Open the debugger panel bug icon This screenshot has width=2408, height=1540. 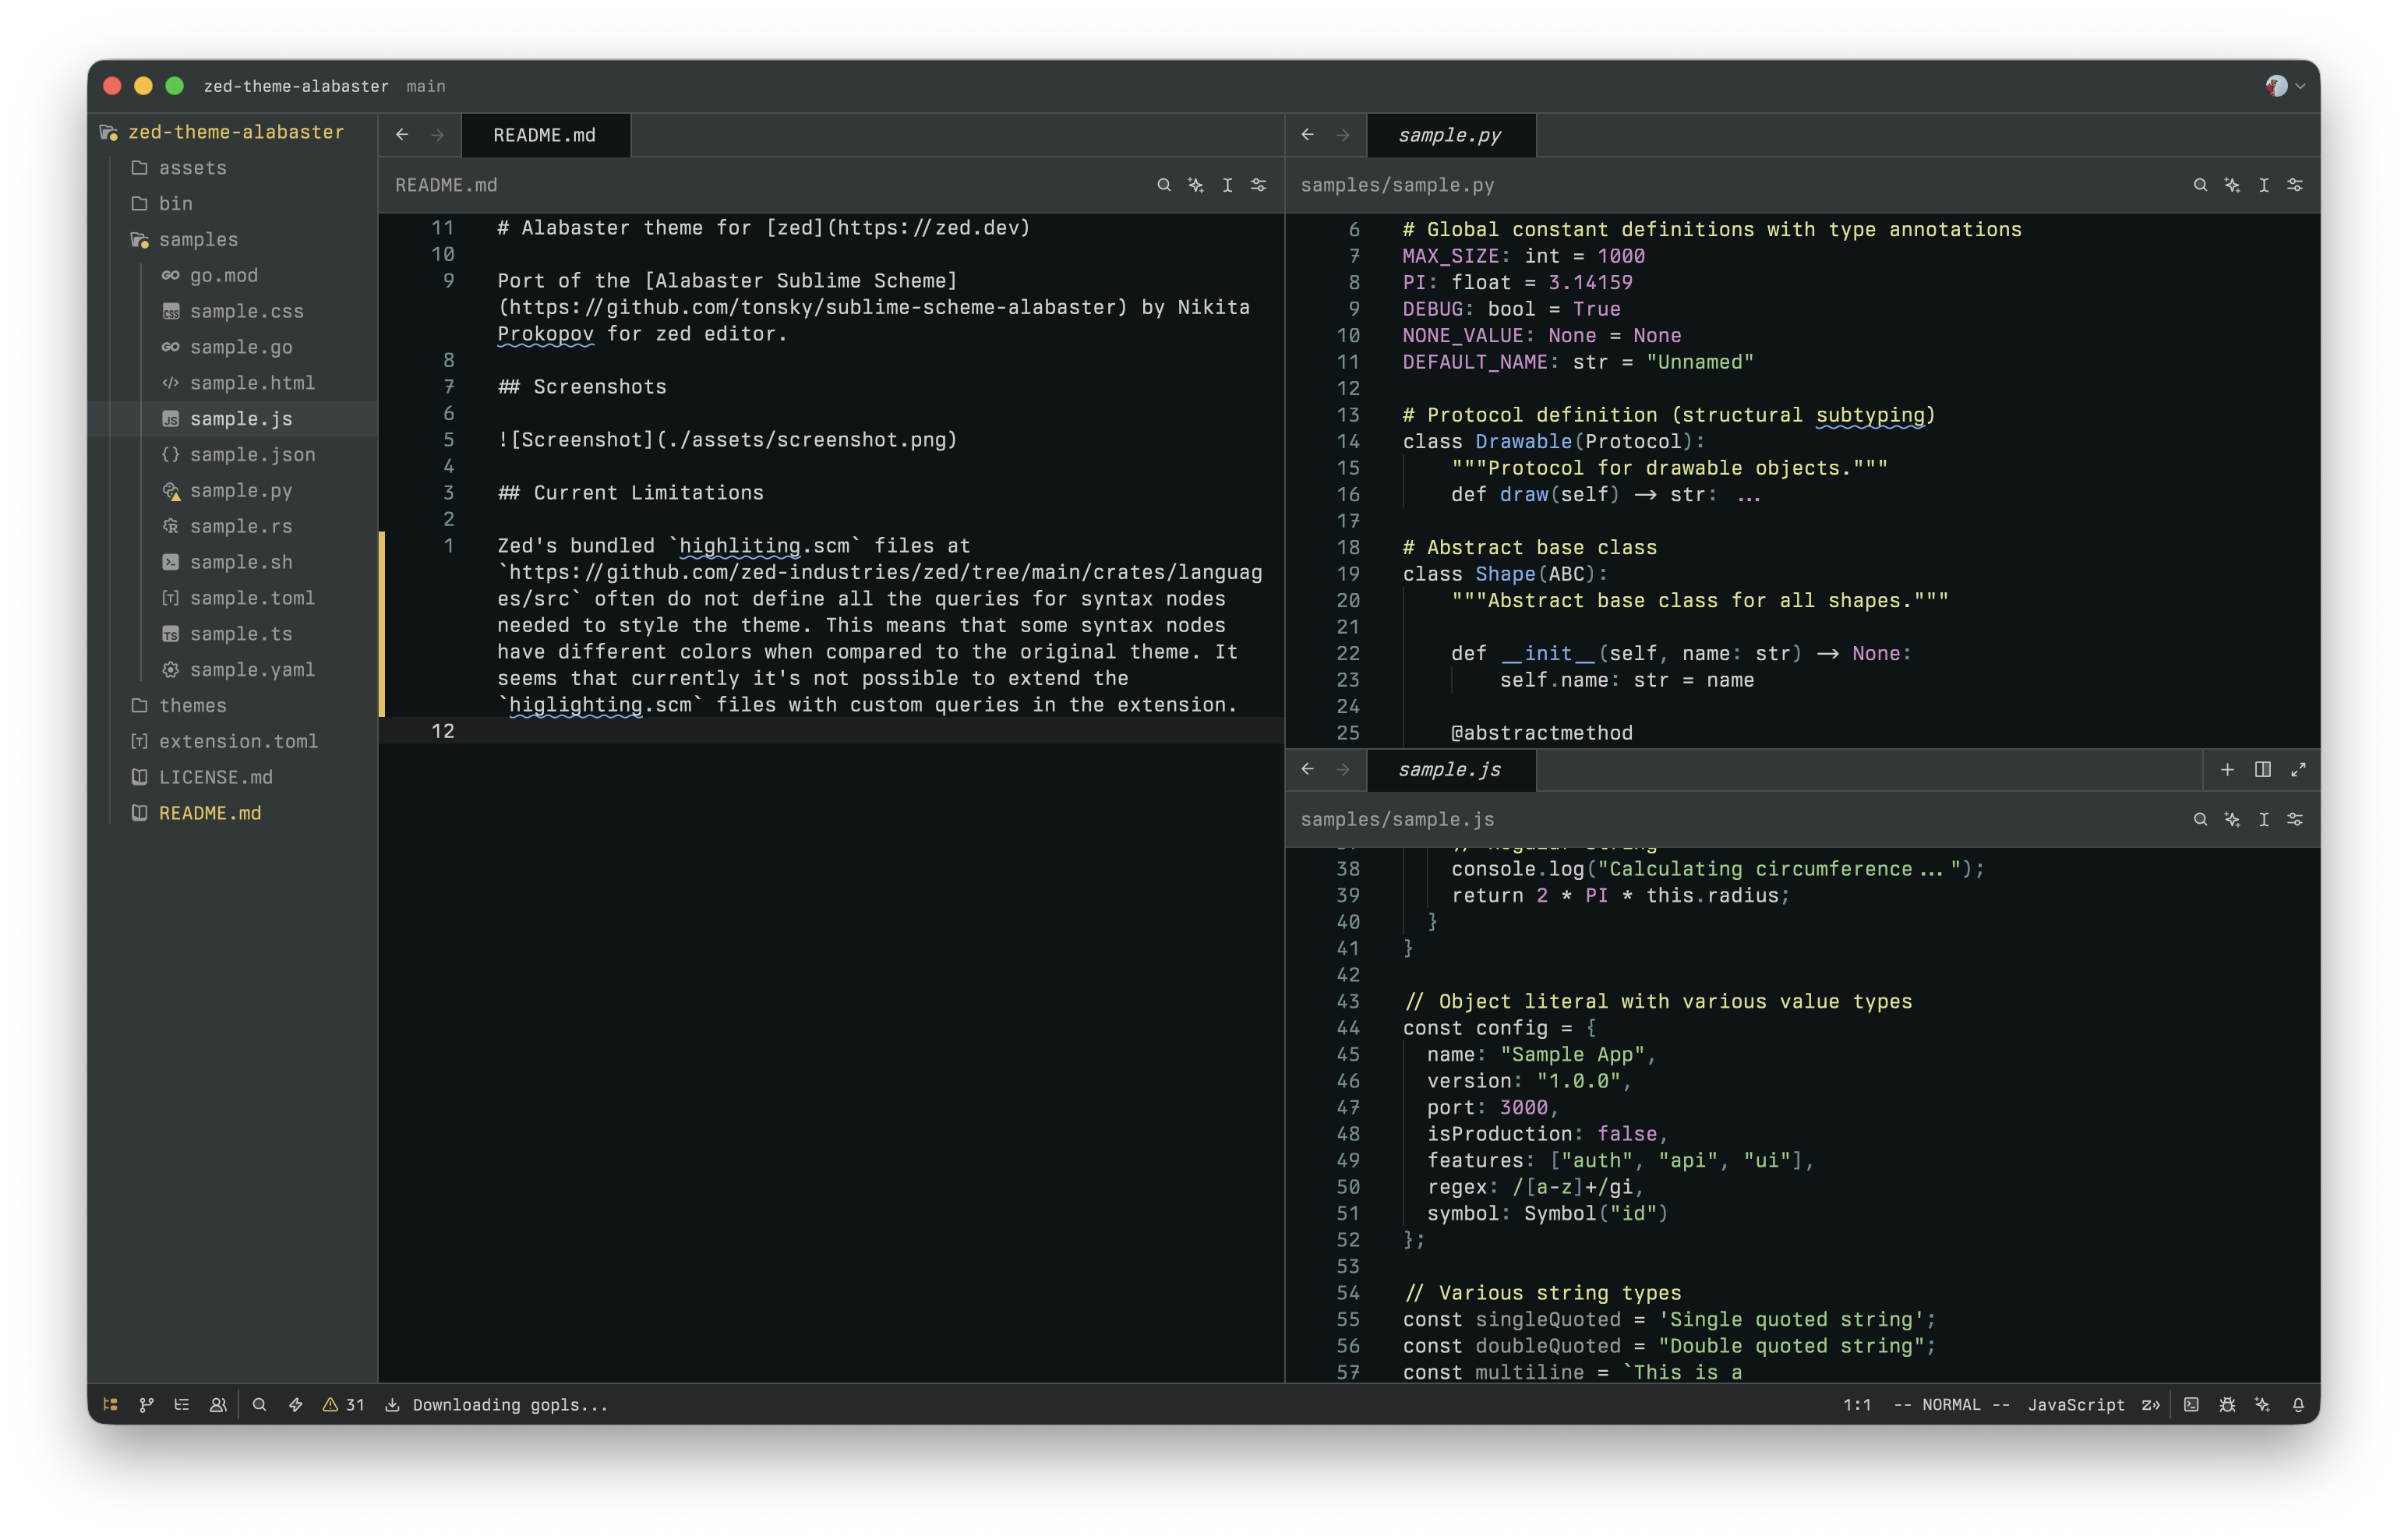pos(2227,1404)
